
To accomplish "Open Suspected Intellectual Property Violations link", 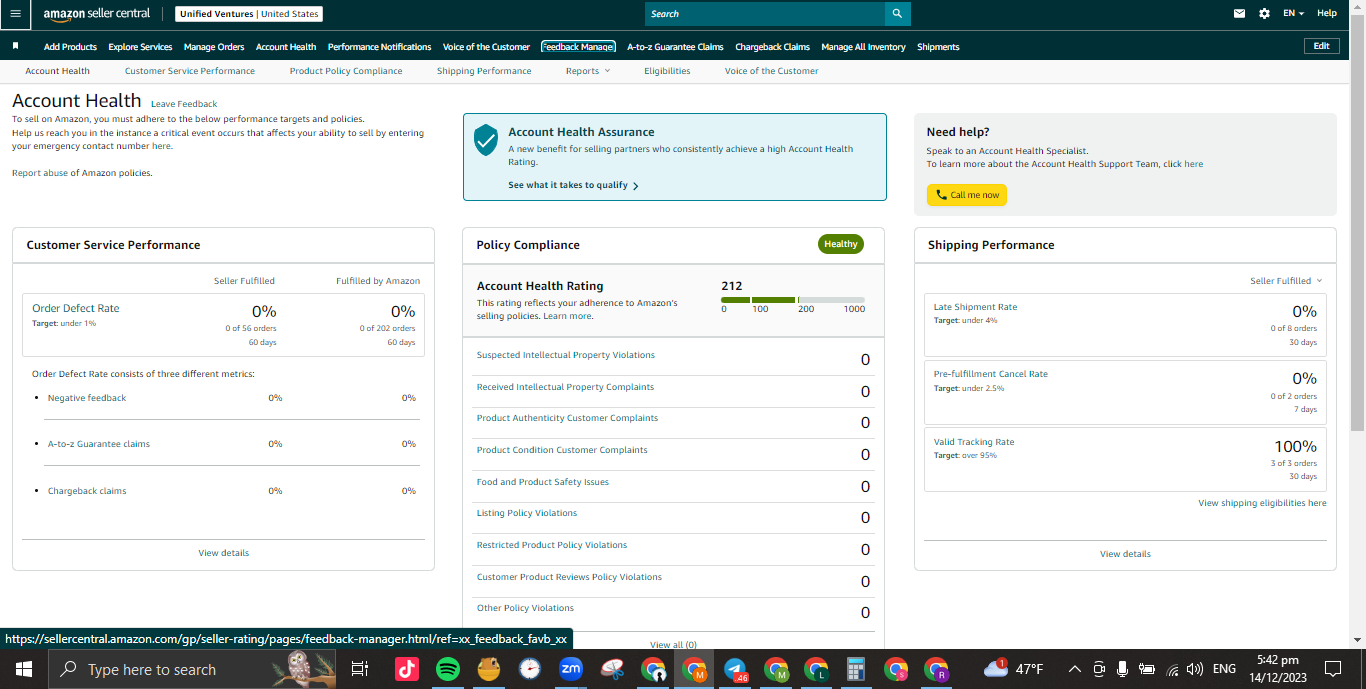I will click(566, 355).
